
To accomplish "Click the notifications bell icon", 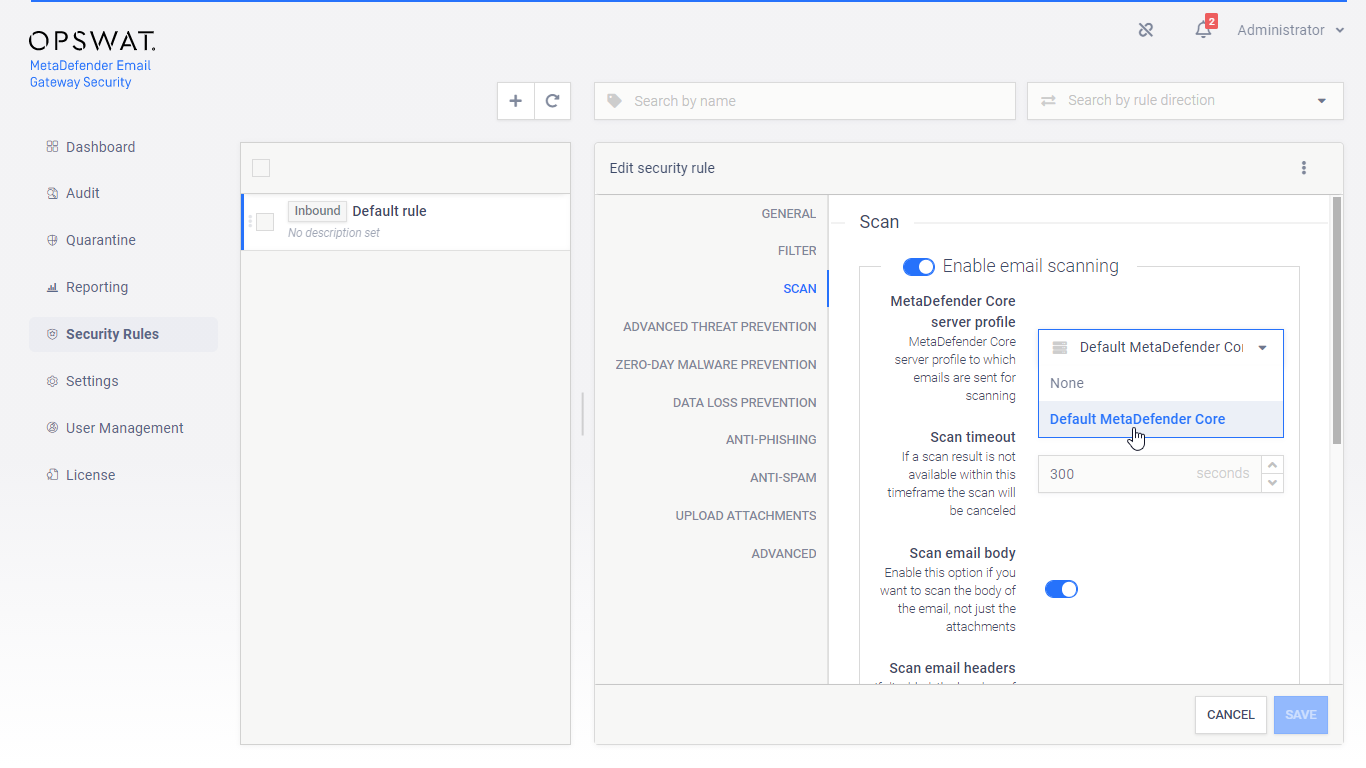I will (x=1203, y=30).
